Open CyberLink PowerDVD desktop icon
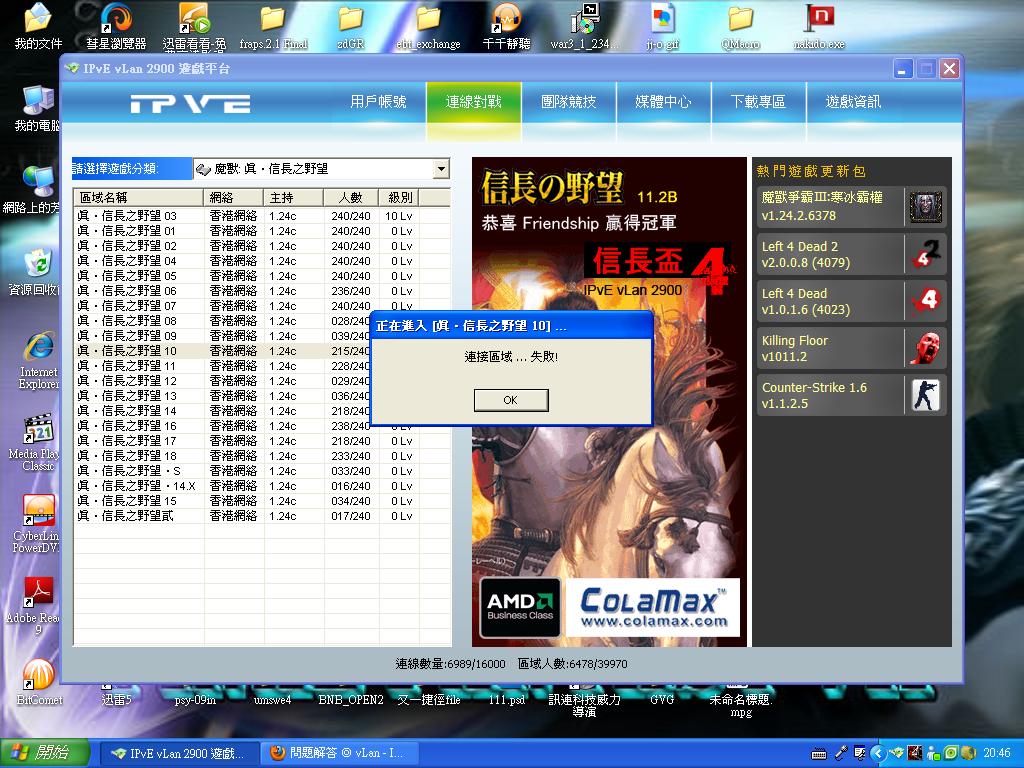 coord(37,524)
